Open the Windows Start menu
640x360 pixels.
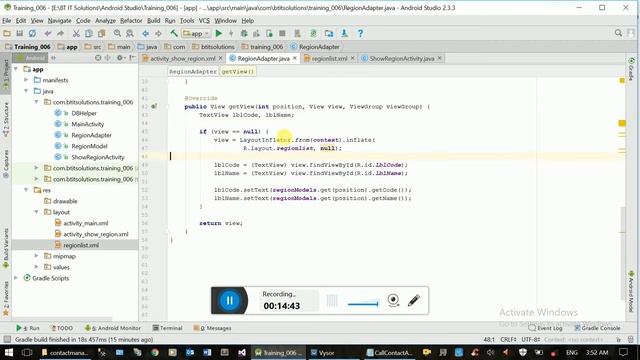pos(8,352)
